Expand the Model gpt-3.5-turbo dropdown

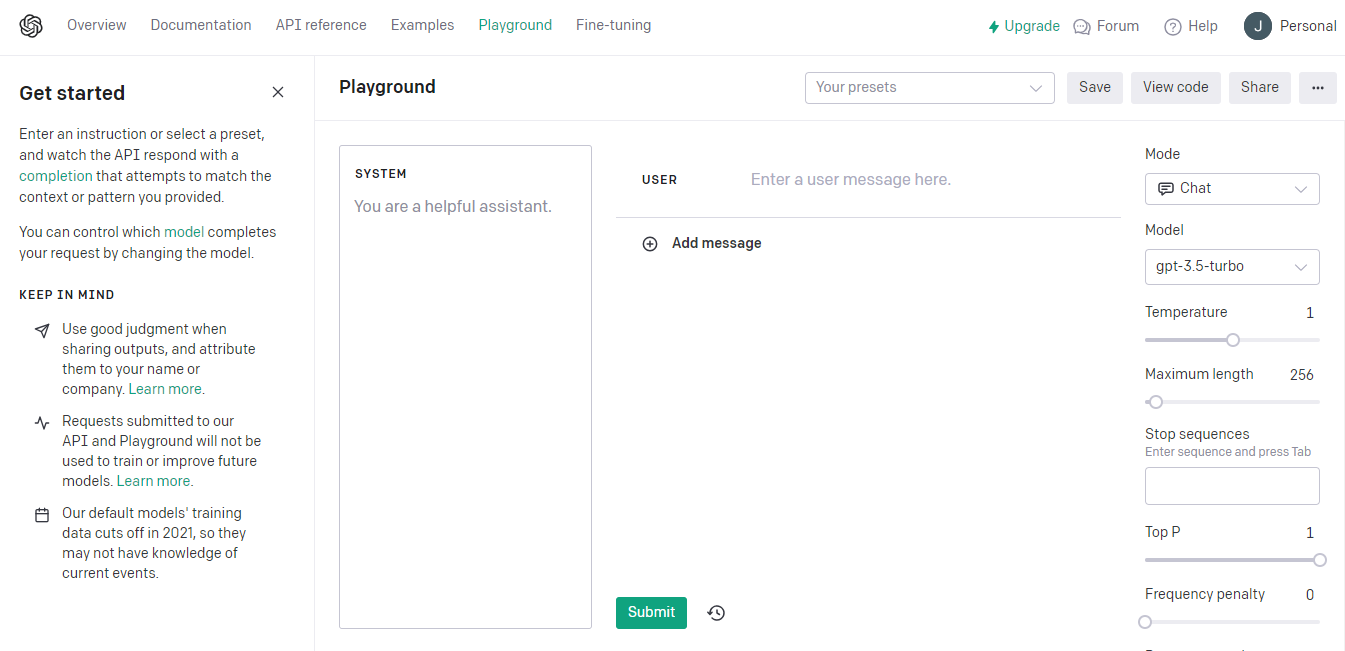tap(1232, 267)
